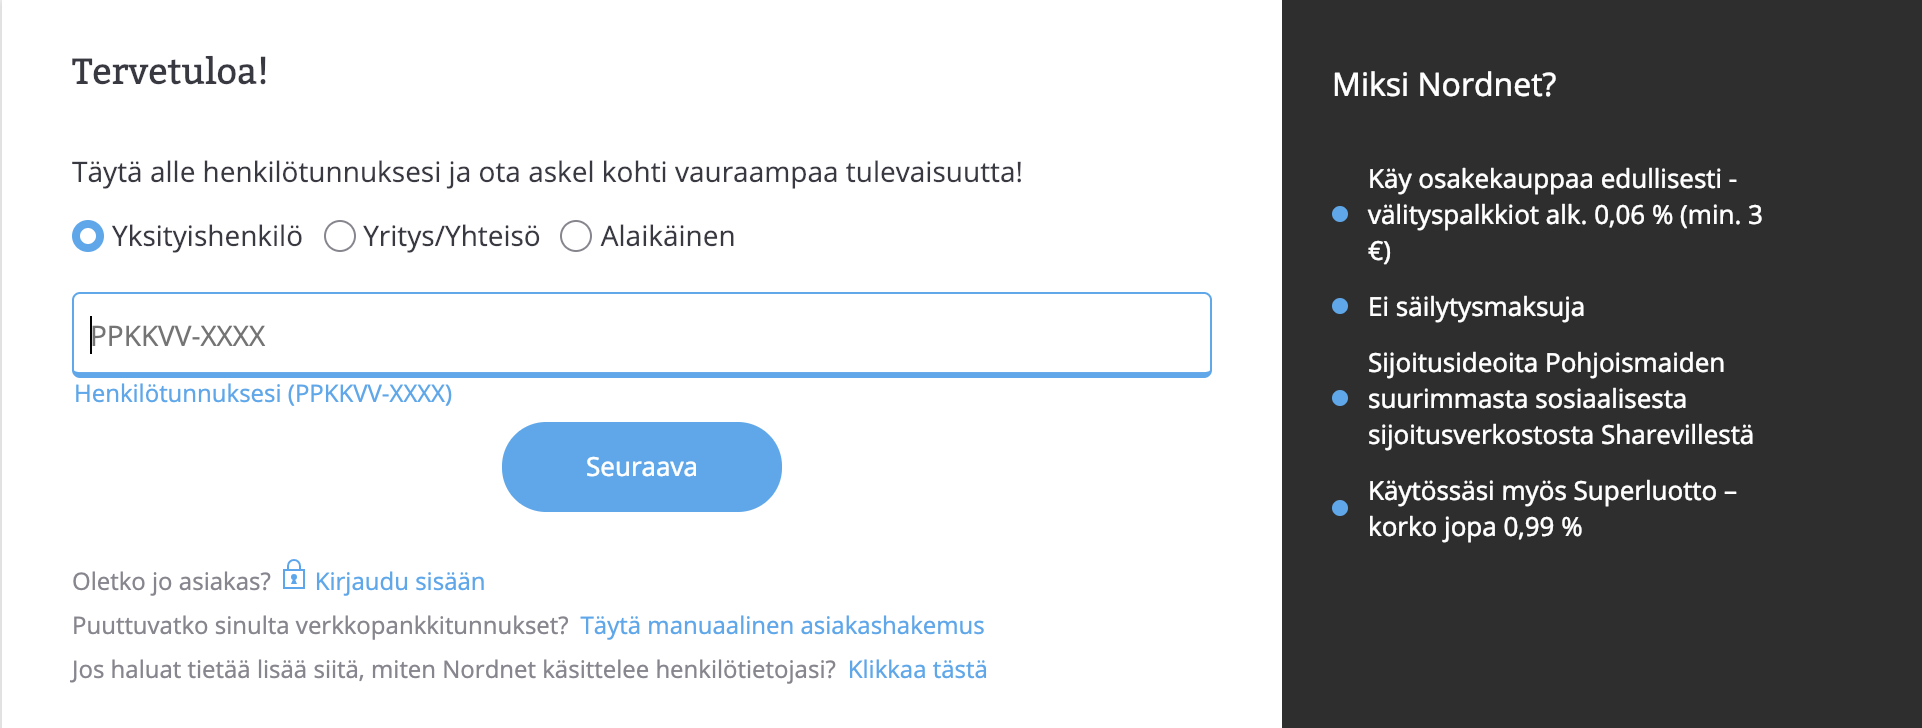This screenshot has height=728, width=1922.
Task: Click the Tervetuloa! heading
Action: (x=170, y=72)
